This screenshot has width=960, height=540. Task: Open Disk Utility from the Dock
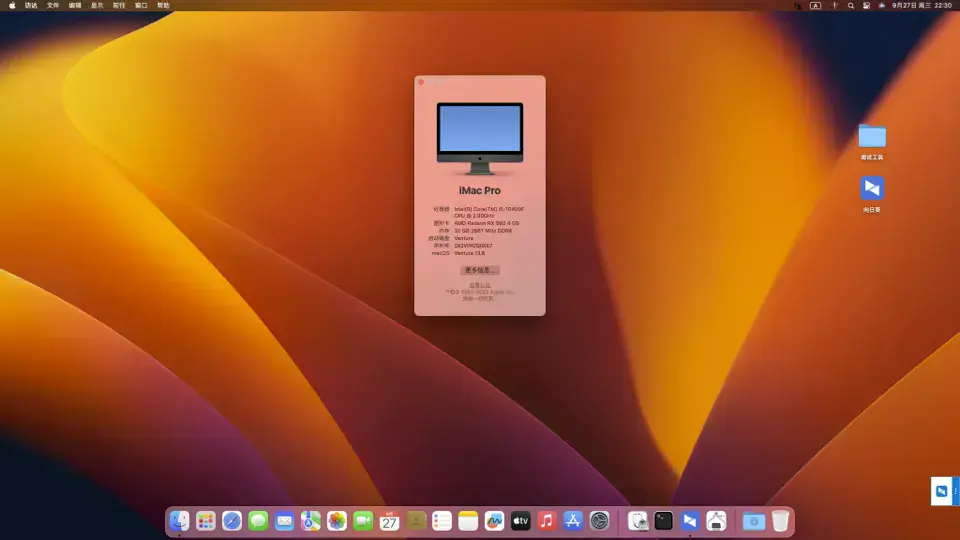[x=638, y=521]
